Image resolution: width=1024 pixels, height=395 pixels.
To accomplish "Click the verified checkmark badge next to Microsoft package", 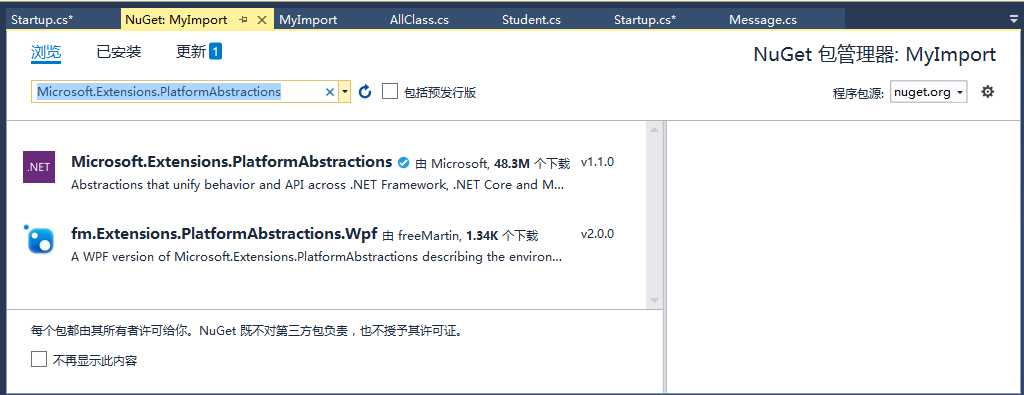I will pos(404,162).
